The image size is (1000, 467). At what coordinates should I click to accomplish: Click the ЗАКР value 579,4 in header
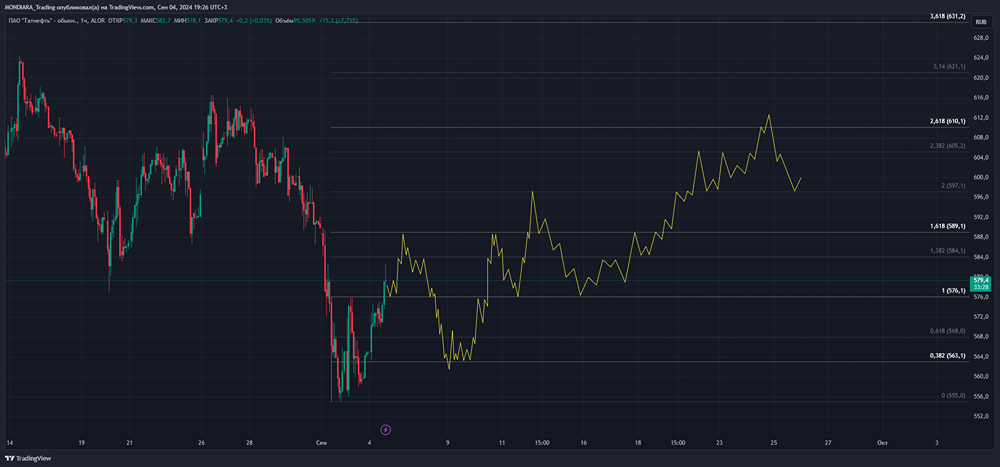point(228,21)
